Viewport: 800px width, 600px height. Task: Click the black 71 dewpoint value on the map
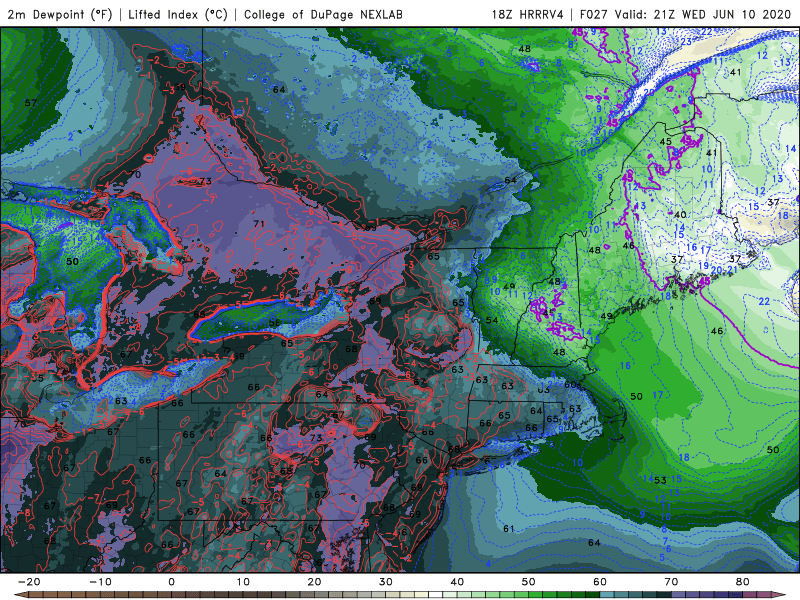(259, 223)
